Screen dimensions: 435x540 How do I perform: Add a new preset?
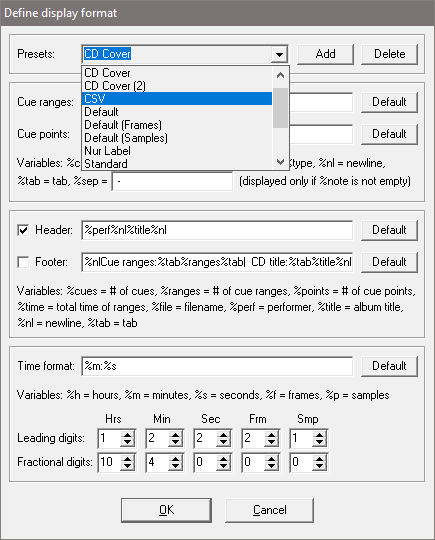click(325, 54)
